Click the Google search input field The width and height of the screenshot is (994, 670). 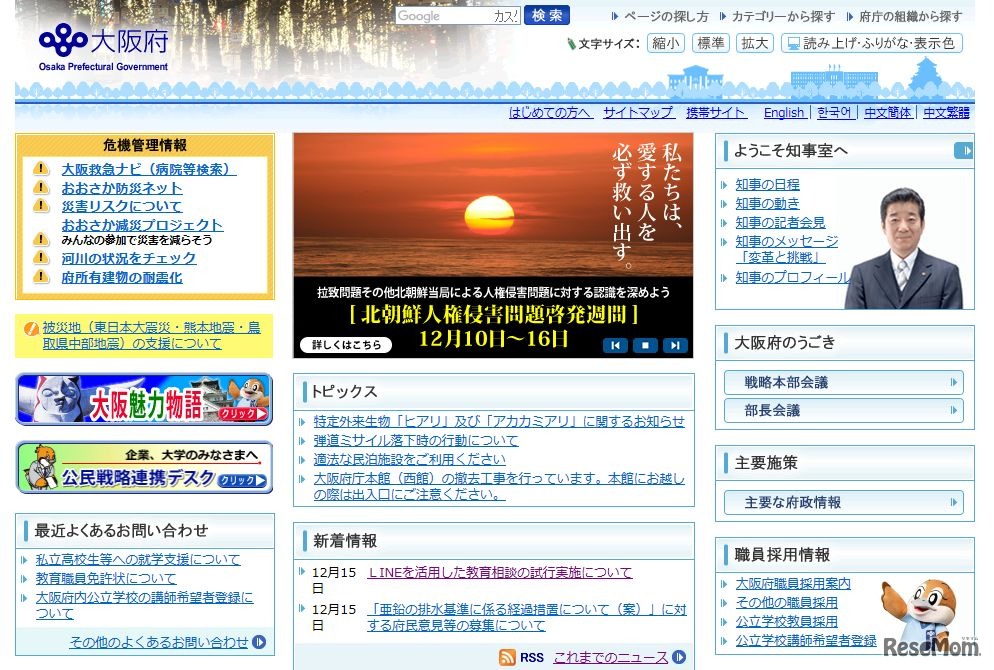tap(458, 16)
